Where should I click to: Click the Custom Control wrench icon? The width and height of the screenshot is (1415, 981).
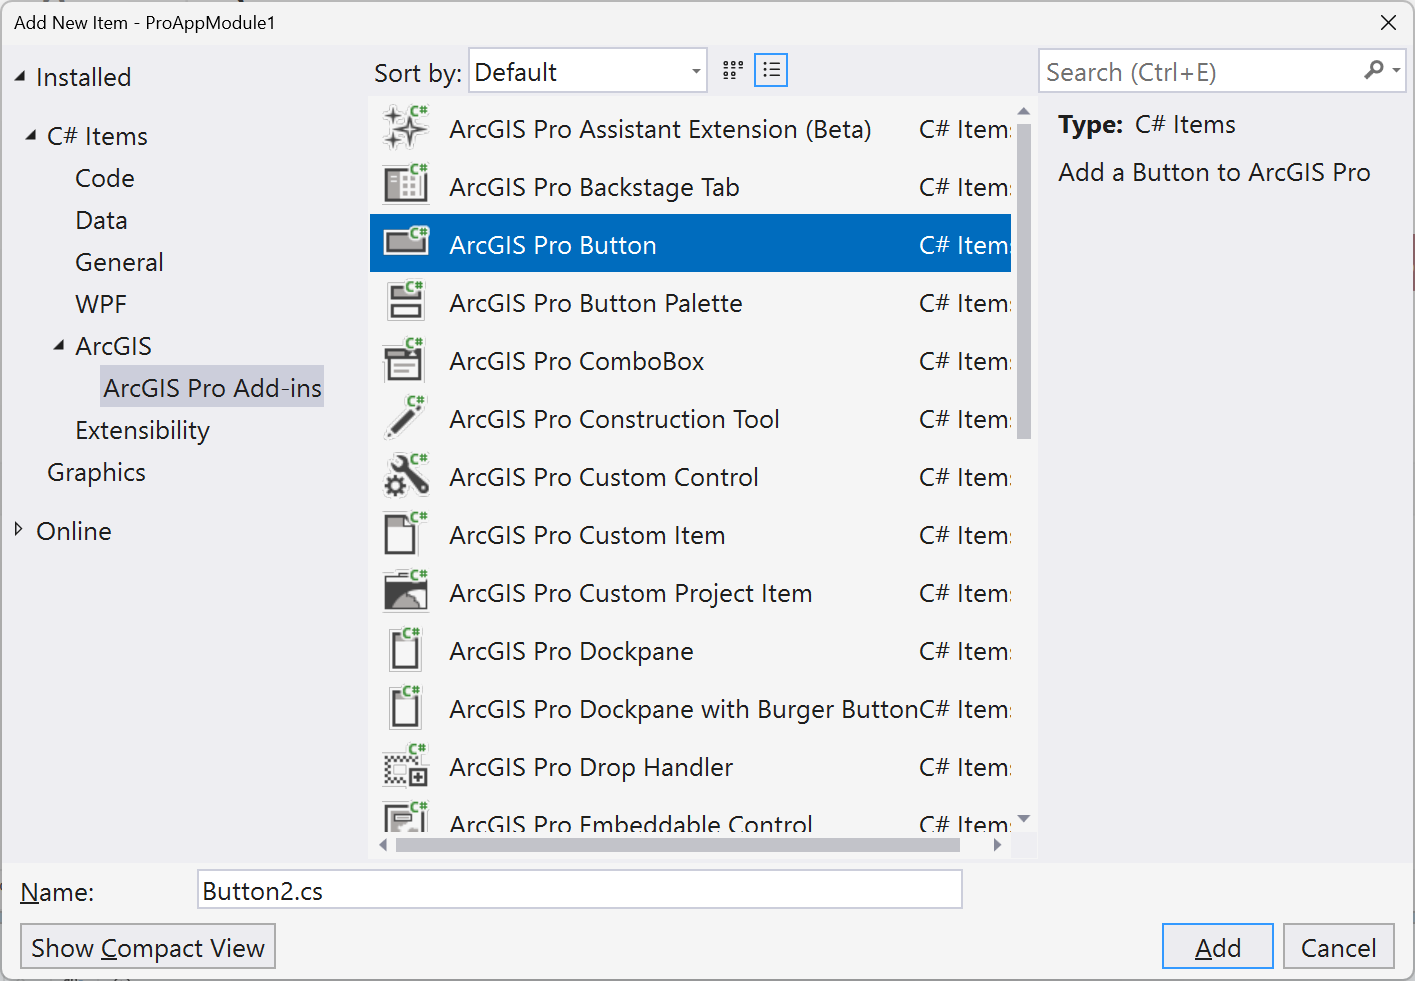pos(406,475)
